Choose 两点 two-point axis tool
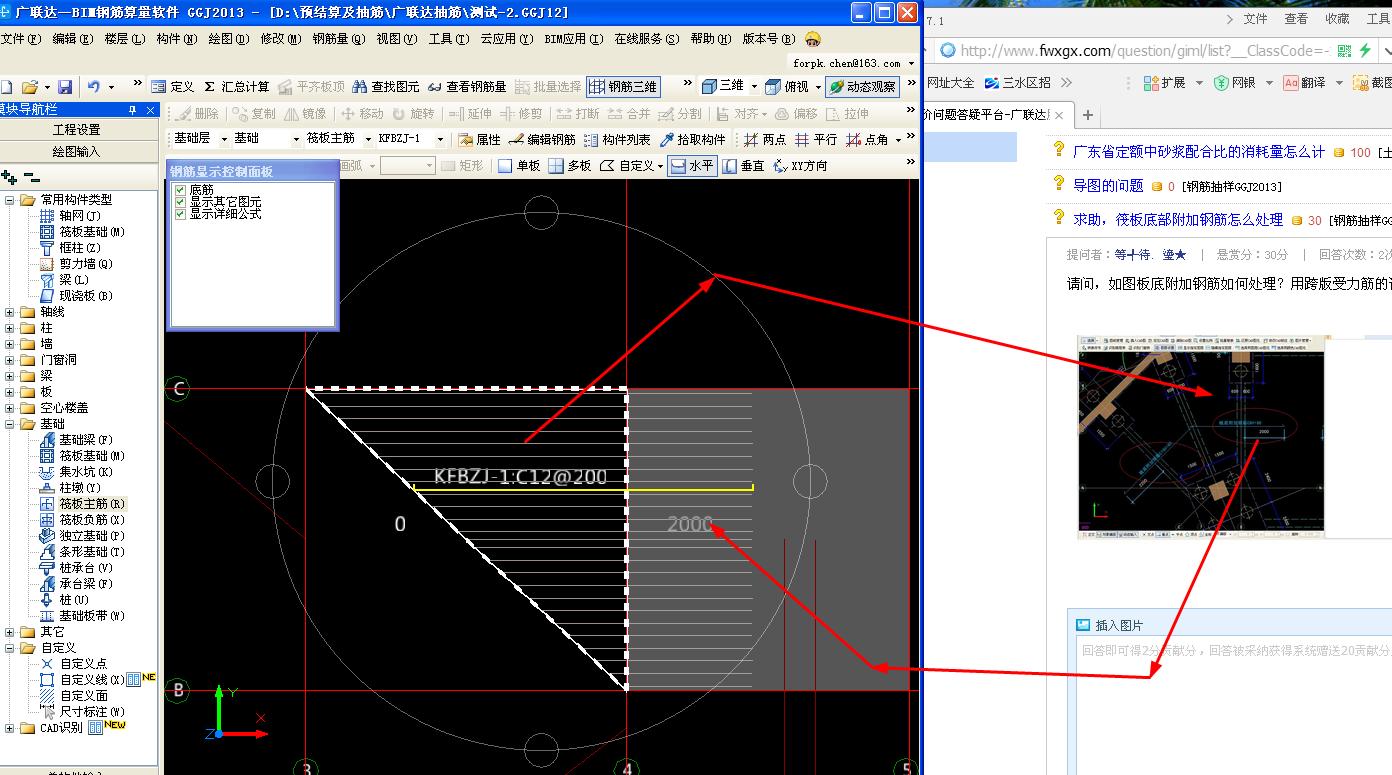 pyautogui.click(x=765, y=140)
